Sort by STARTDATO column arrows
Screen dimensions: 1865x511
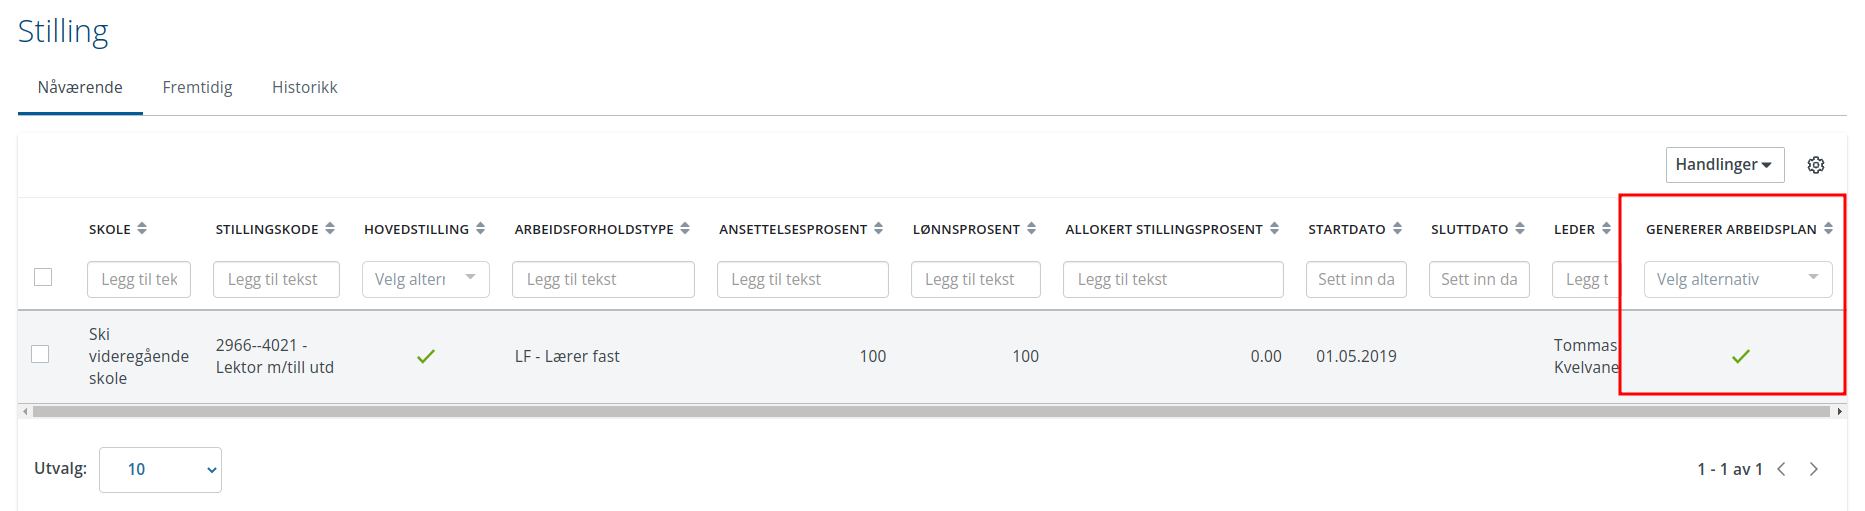pyautogui.click(x=1397, y=229)
